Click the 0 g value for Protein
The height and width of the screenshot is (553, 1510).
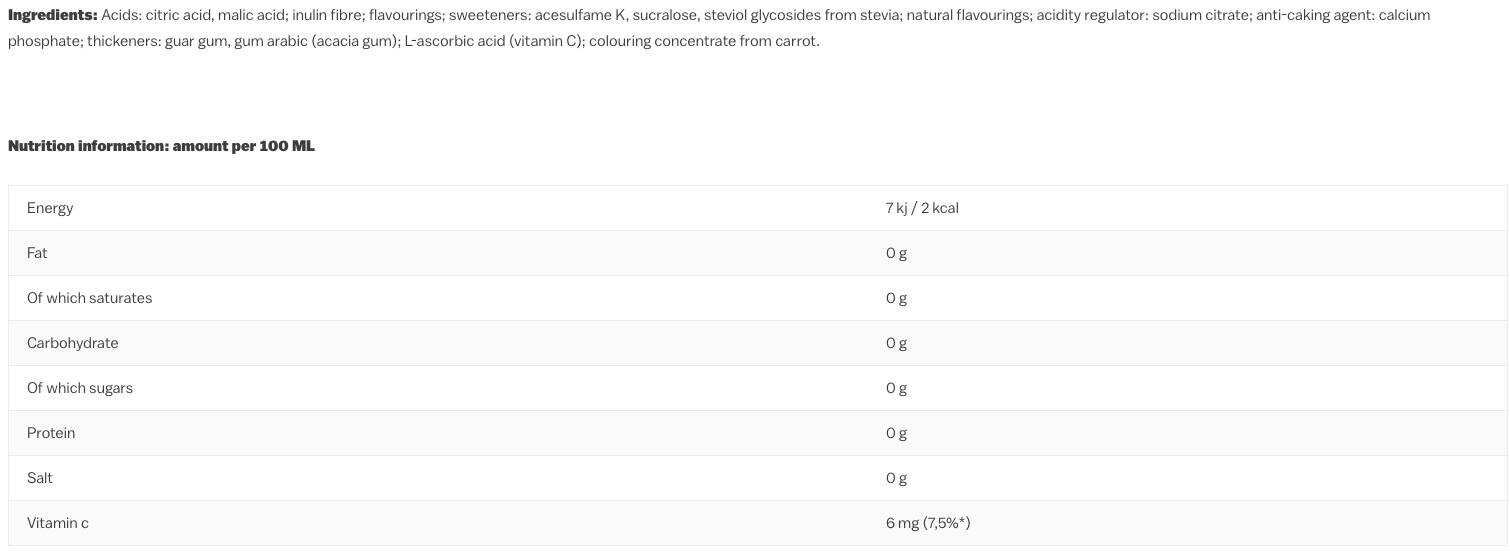point(896,433)
